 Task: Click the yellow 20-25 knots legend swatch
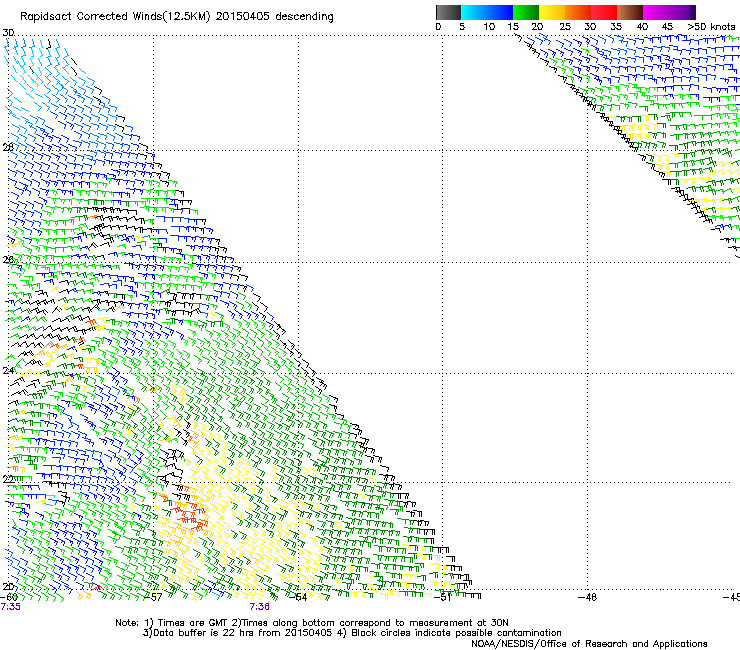coord(552,12)
